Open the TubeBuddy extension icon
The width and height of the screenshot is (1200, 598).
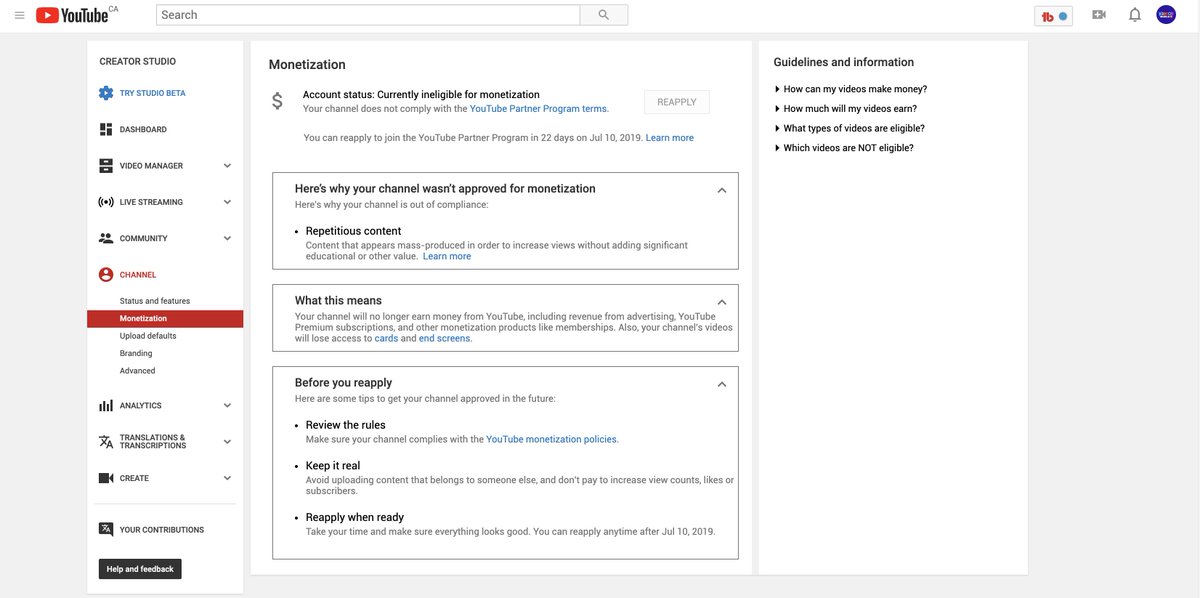pyautogui.click(x=1053, y=16)
